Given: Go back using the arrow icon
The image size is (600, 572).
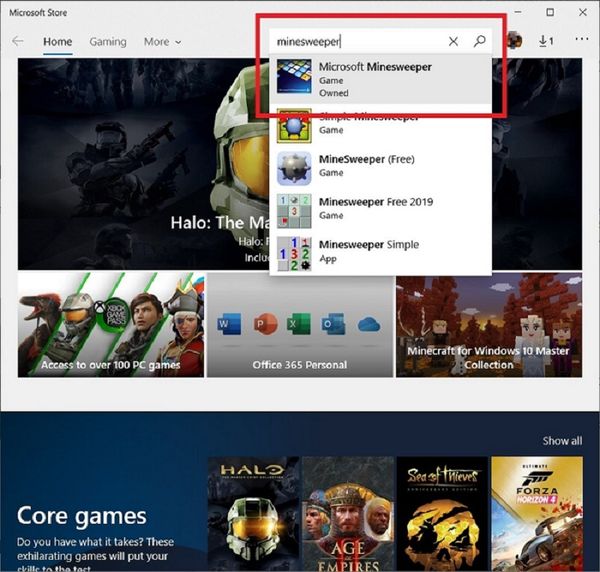Looking at the screenshot, I should tap(17, 41).
